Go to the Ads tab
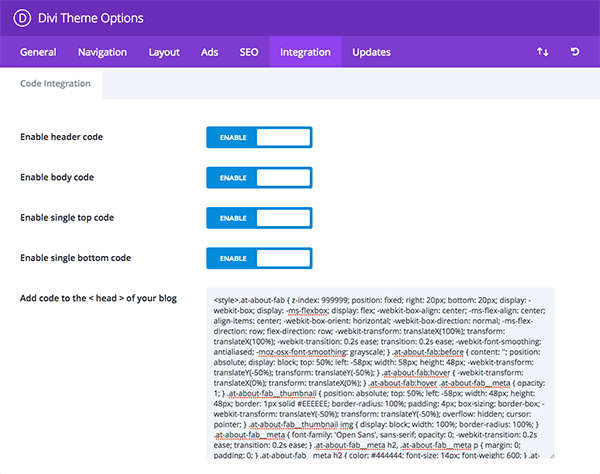Image resolution: width=600 pixels, height=474 pixels. [209, 52]
